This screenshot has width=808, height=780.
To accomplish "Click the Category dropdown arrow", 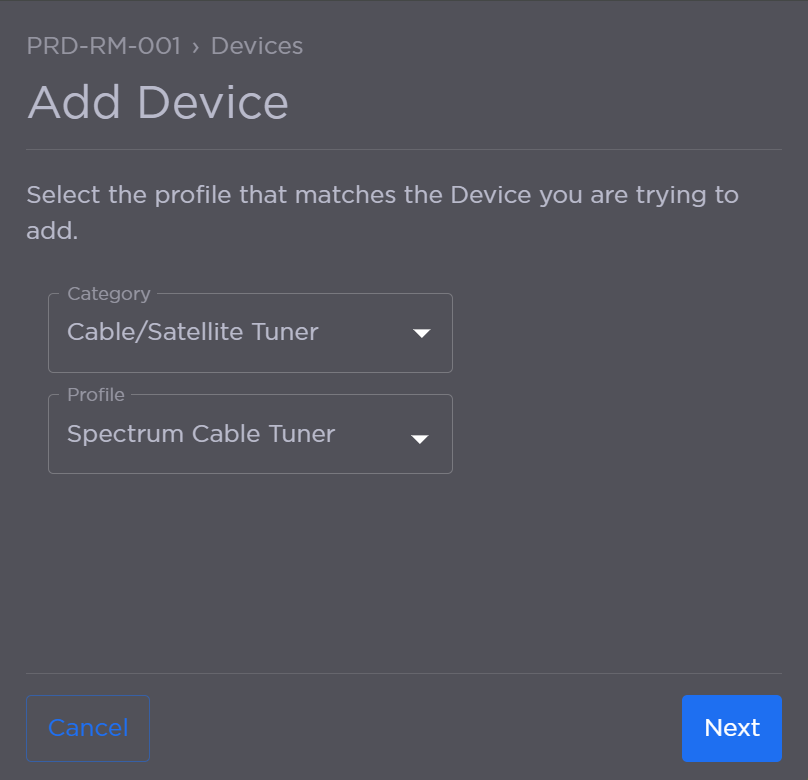I will click(420, 332).
